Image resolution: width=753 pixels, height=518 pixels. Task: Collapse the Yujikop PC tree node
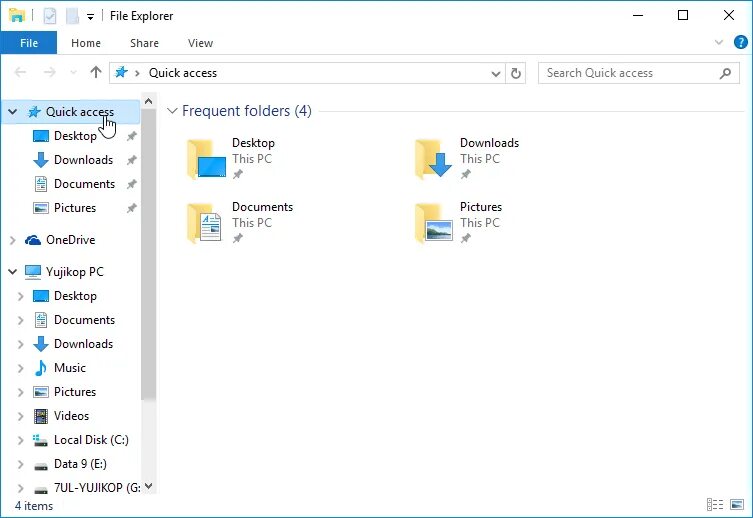[12, 272]
